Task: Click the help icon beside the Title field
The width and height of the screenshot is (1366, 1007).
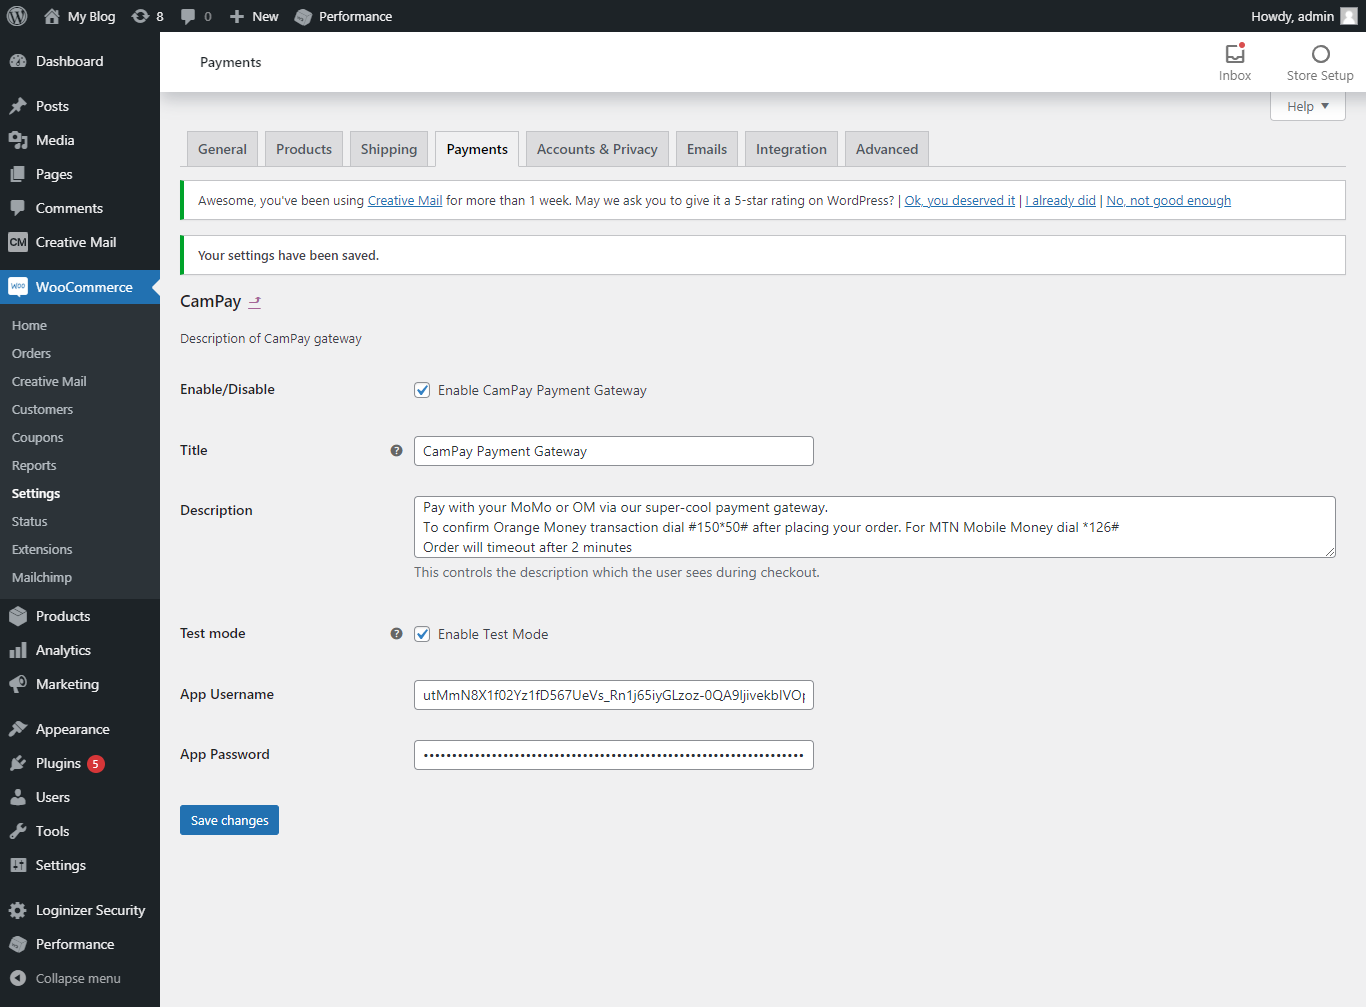Action: [396, 451]
